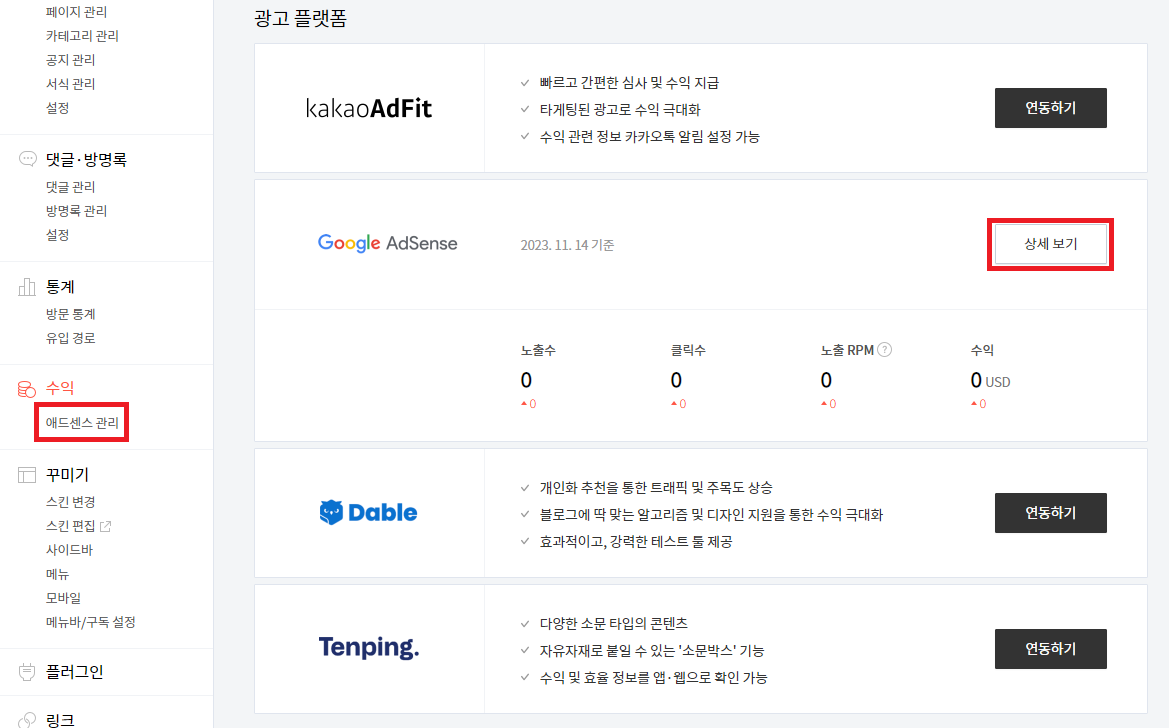Click the 꾸미기 layout icon

pos(27,474)
